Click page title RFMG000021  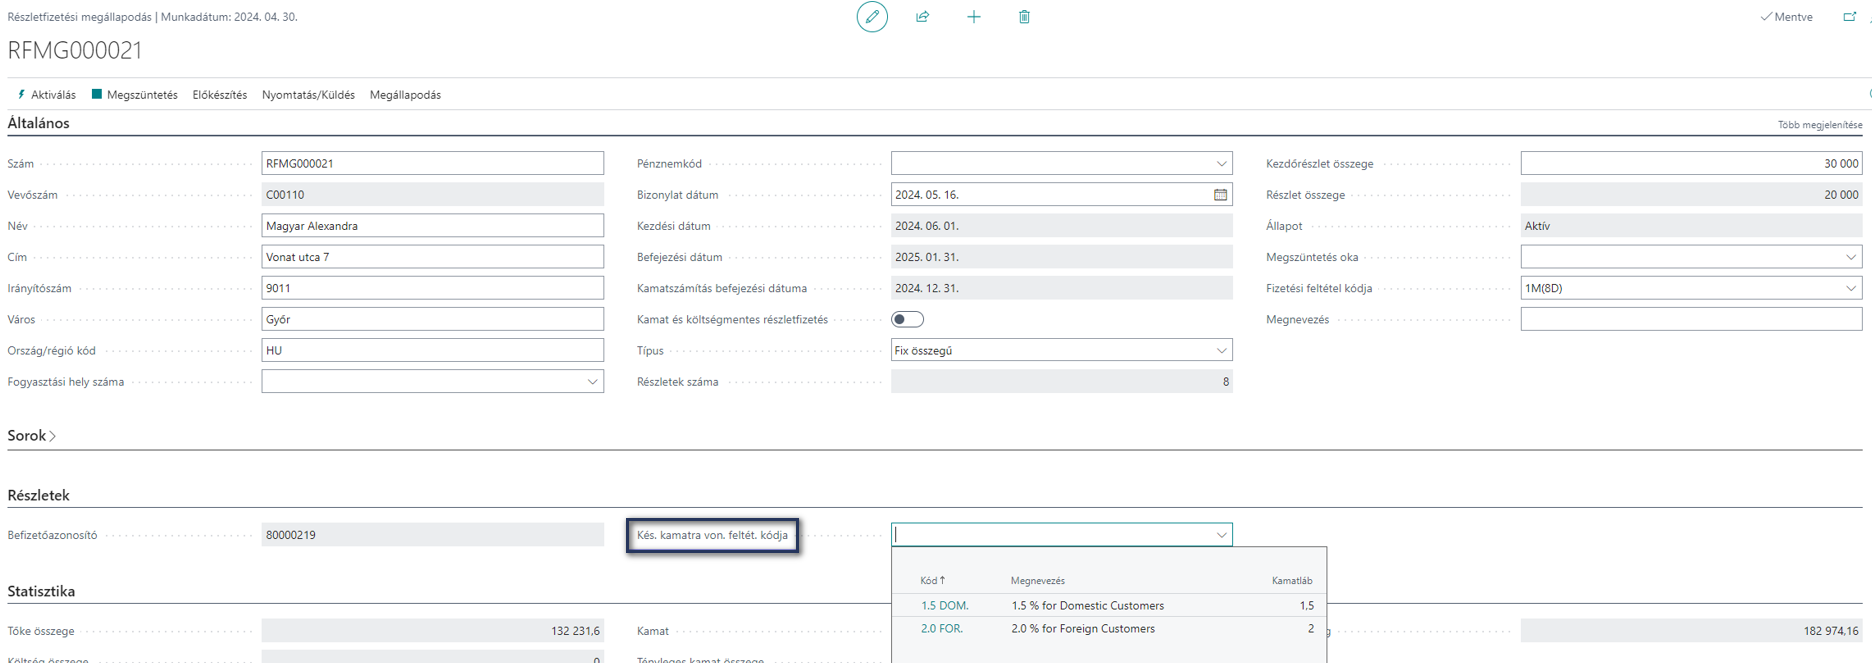click(75, 50)
